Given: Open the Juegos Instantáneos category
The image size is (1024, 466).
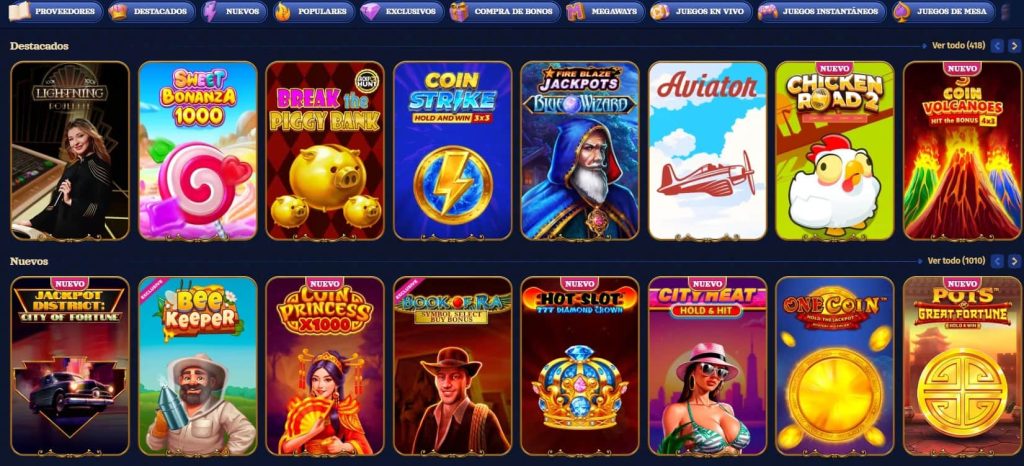Looking at the screenshot, I should click(x=822, y=12).
